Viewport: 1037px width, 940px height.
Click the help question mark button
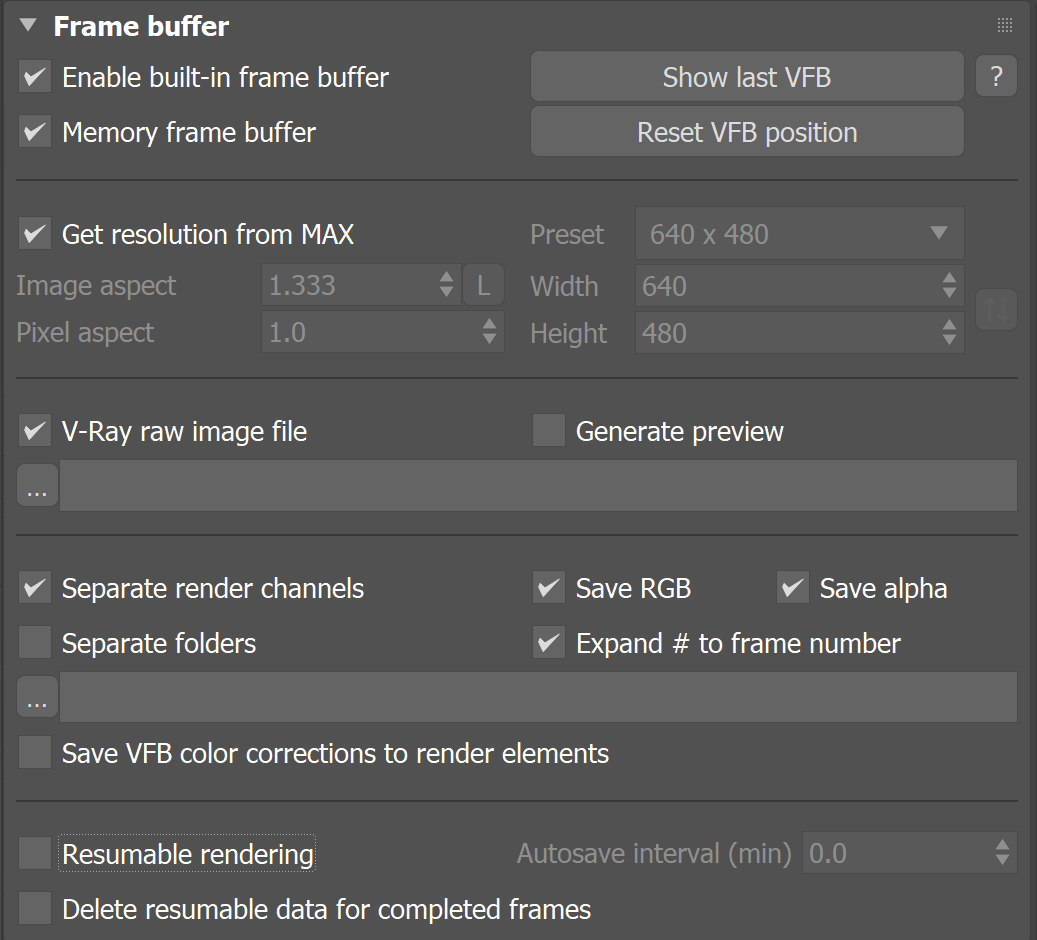(996, 77)
